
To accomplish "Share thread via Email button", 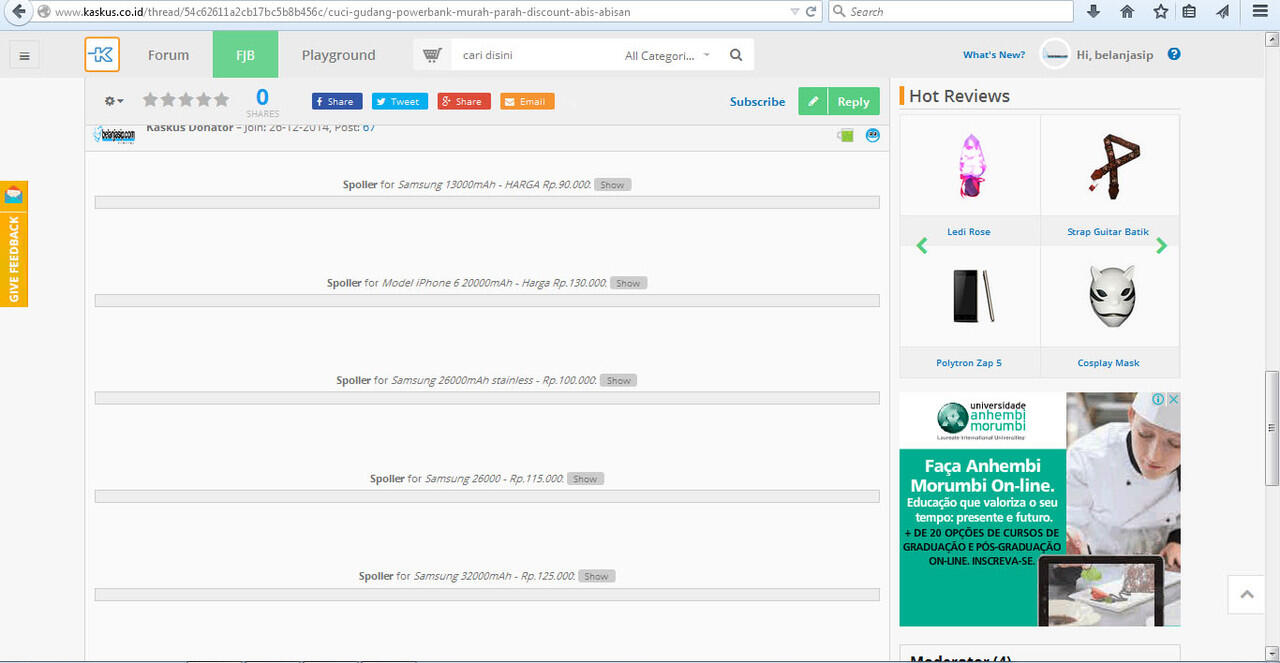I will coord(527,101).
